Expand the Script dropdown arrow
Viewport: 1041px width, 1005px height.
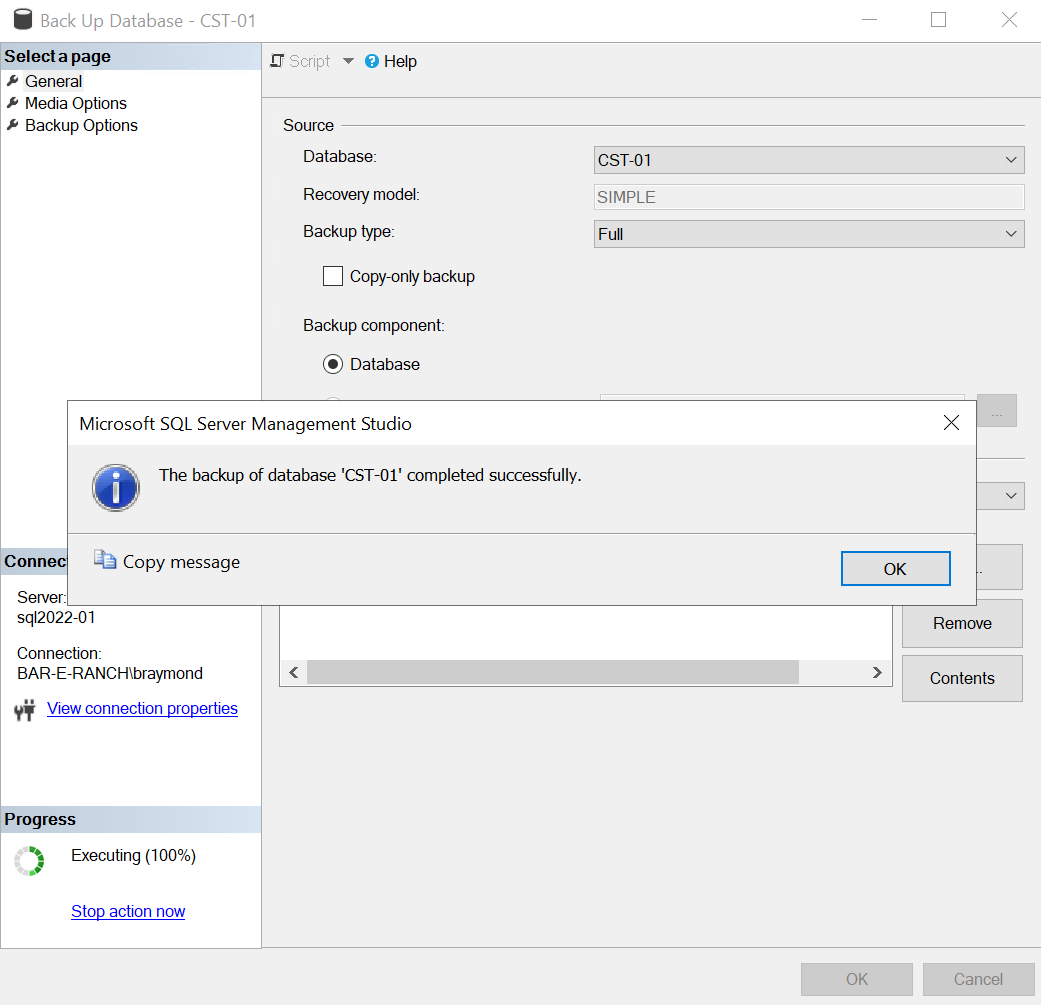click(348, 61)
